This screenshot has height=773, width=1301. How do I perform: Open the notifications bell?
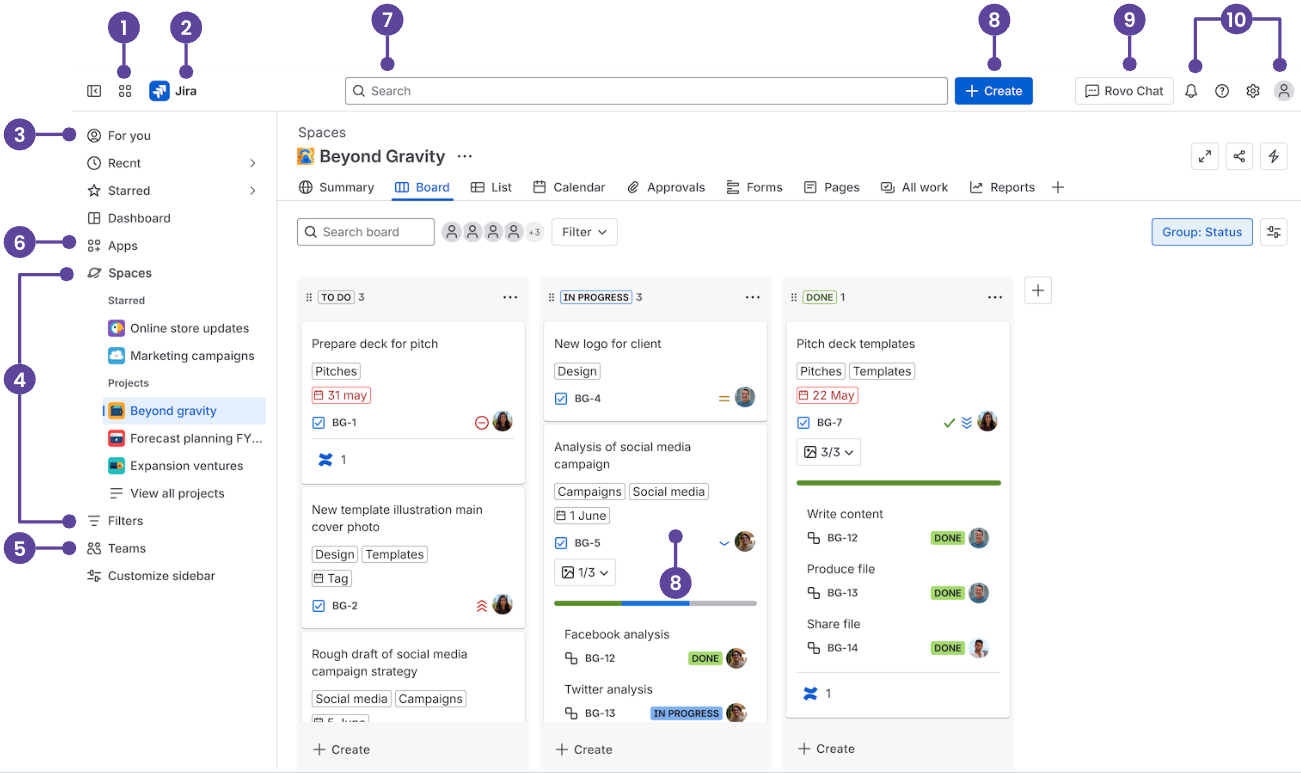coord(1190,90)
